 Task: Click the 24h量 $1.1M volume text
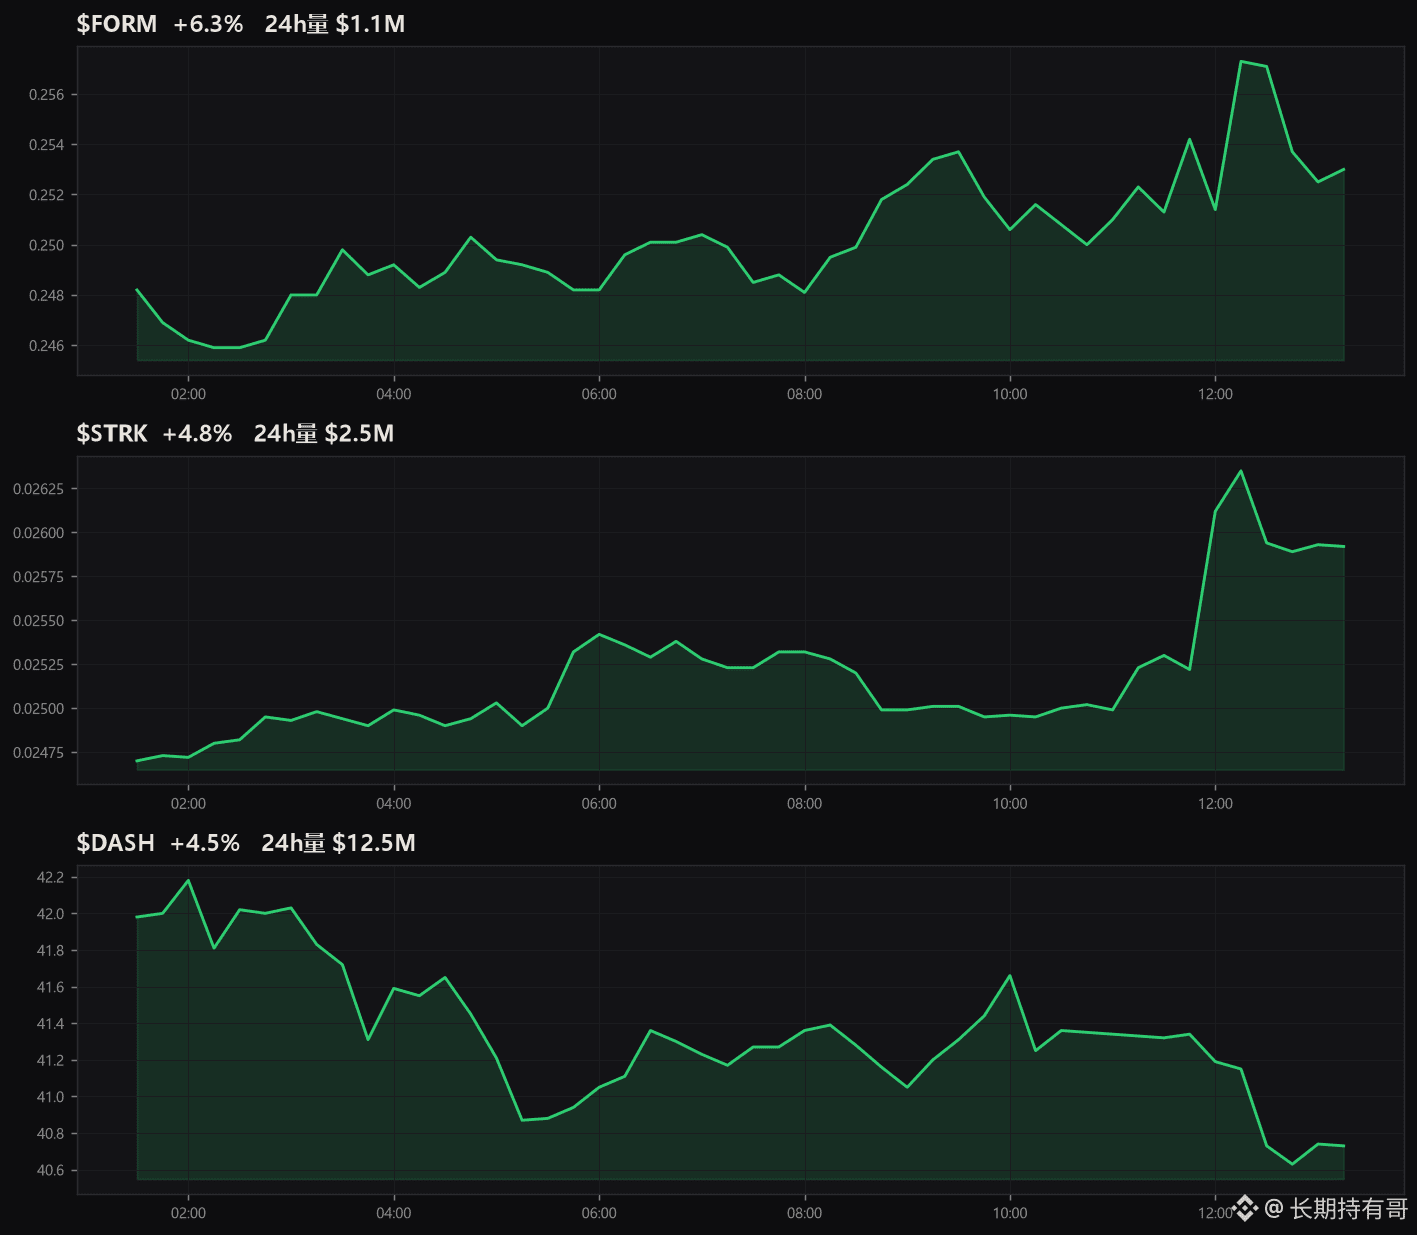[x=335, y=24]
